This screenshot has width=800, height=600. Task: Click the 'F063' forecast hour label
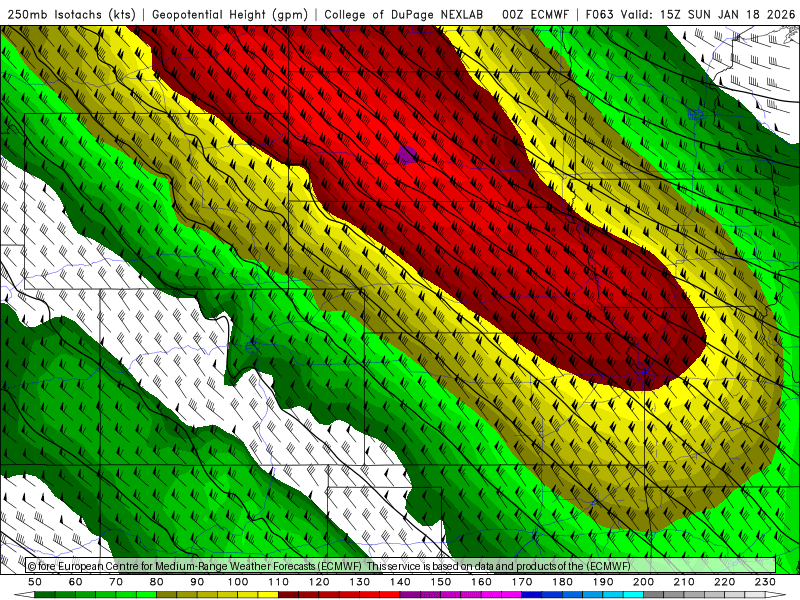[x=601, y=15]
